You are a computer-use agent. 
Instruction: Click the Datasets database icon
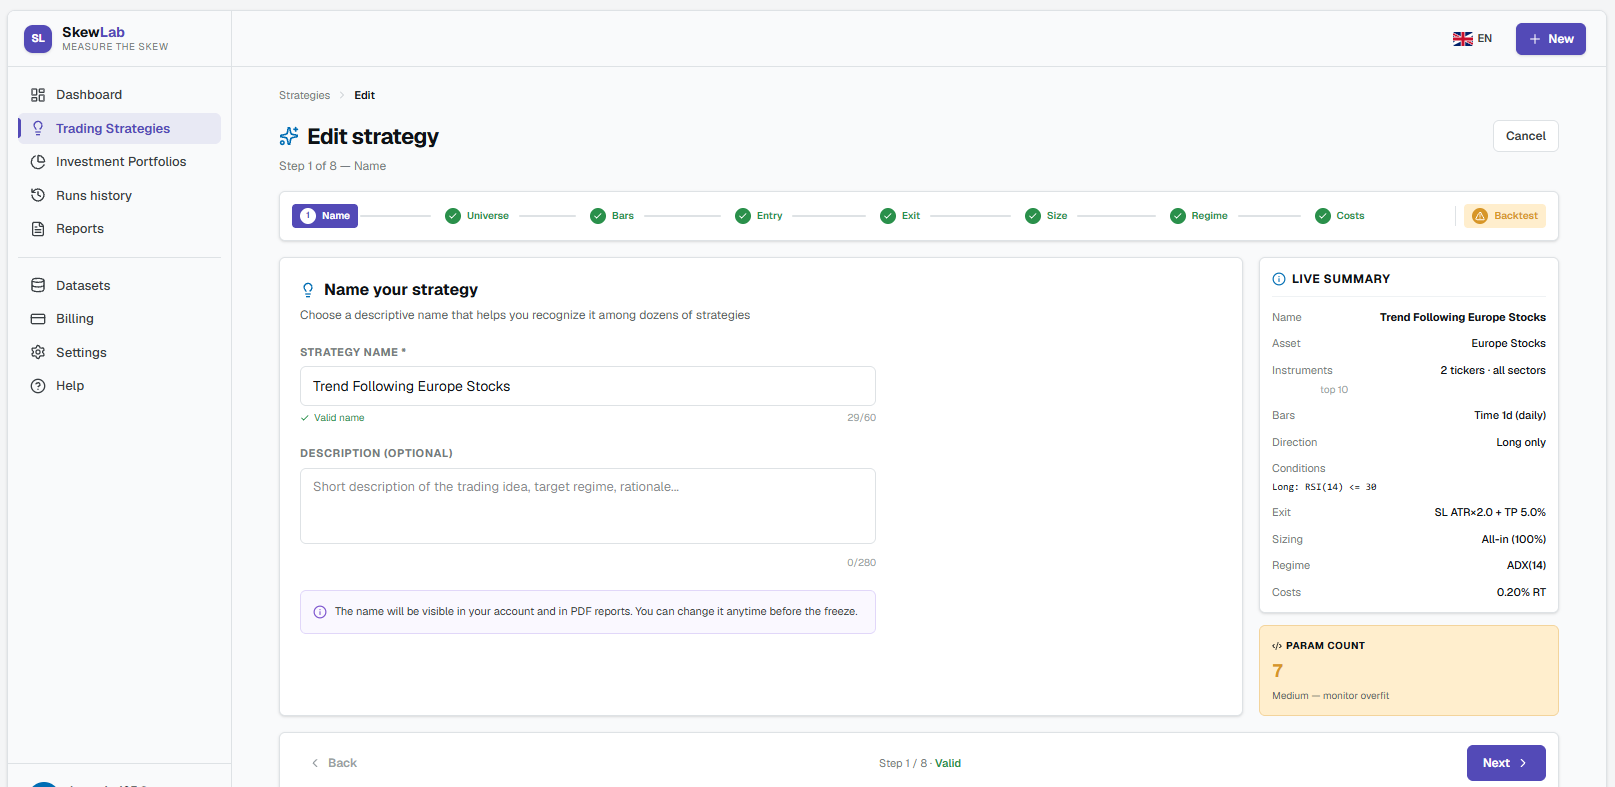[38, 285]
